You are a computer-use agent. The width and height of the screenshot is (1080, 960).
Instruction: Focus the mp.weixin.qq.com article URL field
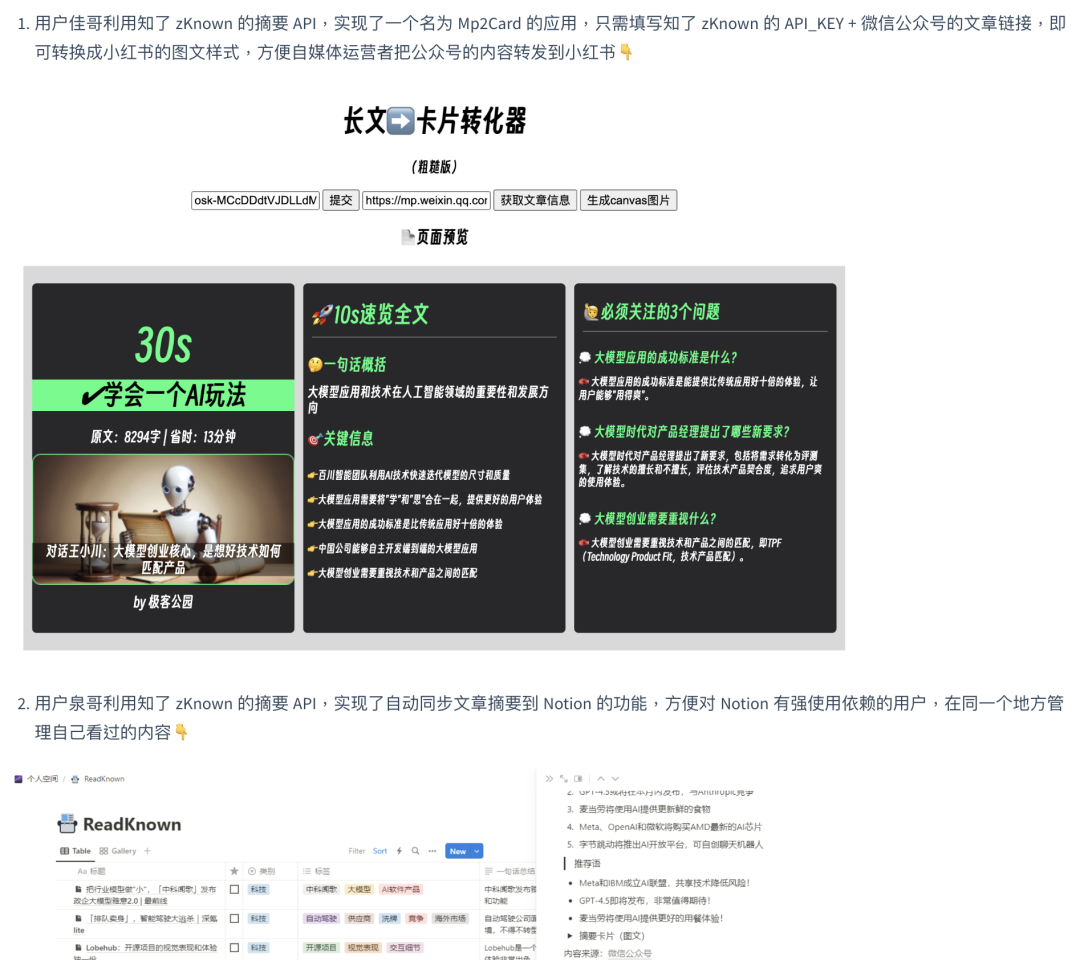[x=426, y=200]
